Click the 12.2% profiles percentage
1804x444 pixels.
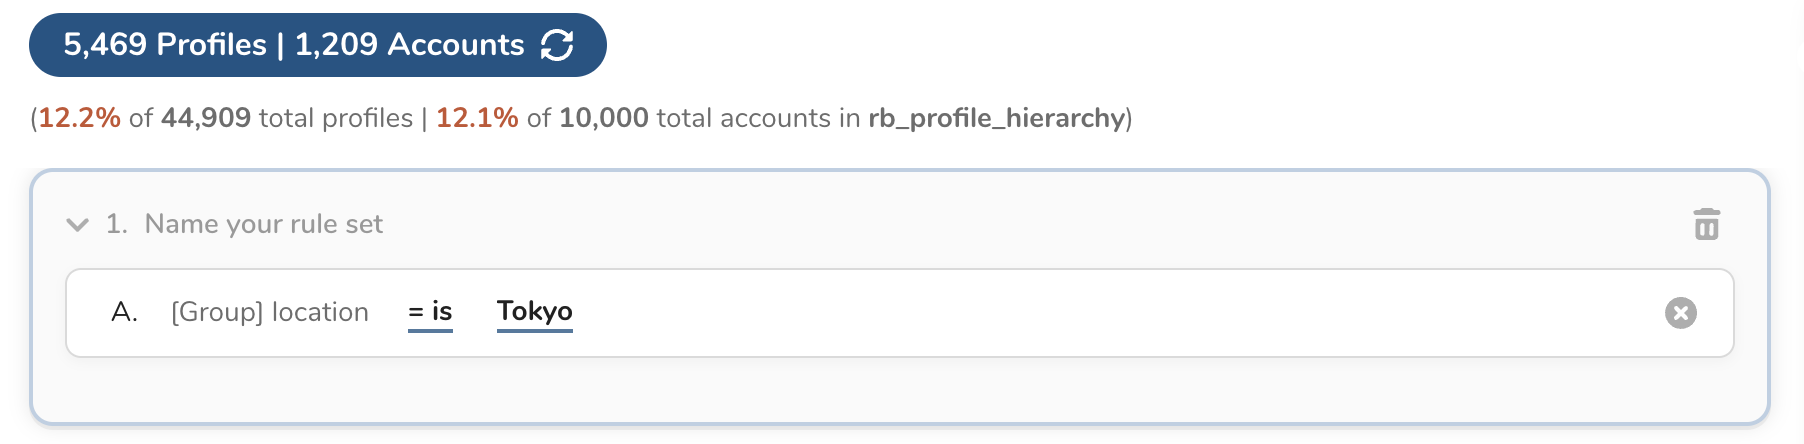(79, 118)
